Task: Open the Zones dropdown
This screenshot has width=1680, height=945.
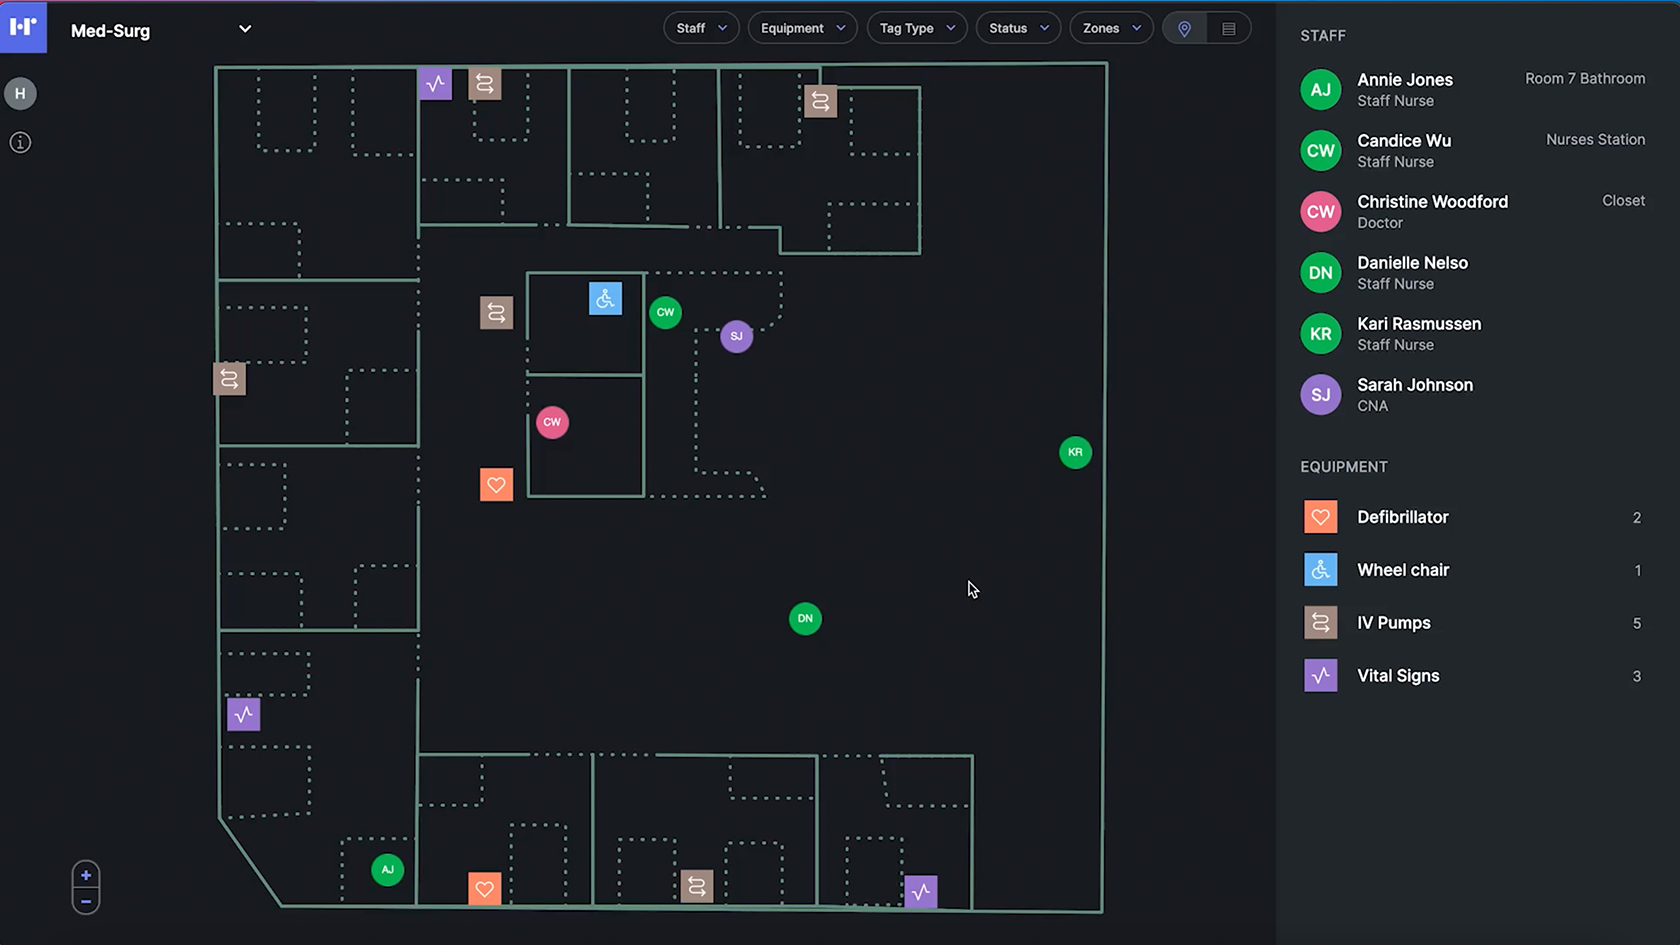Action: (x=1110, y=27)
